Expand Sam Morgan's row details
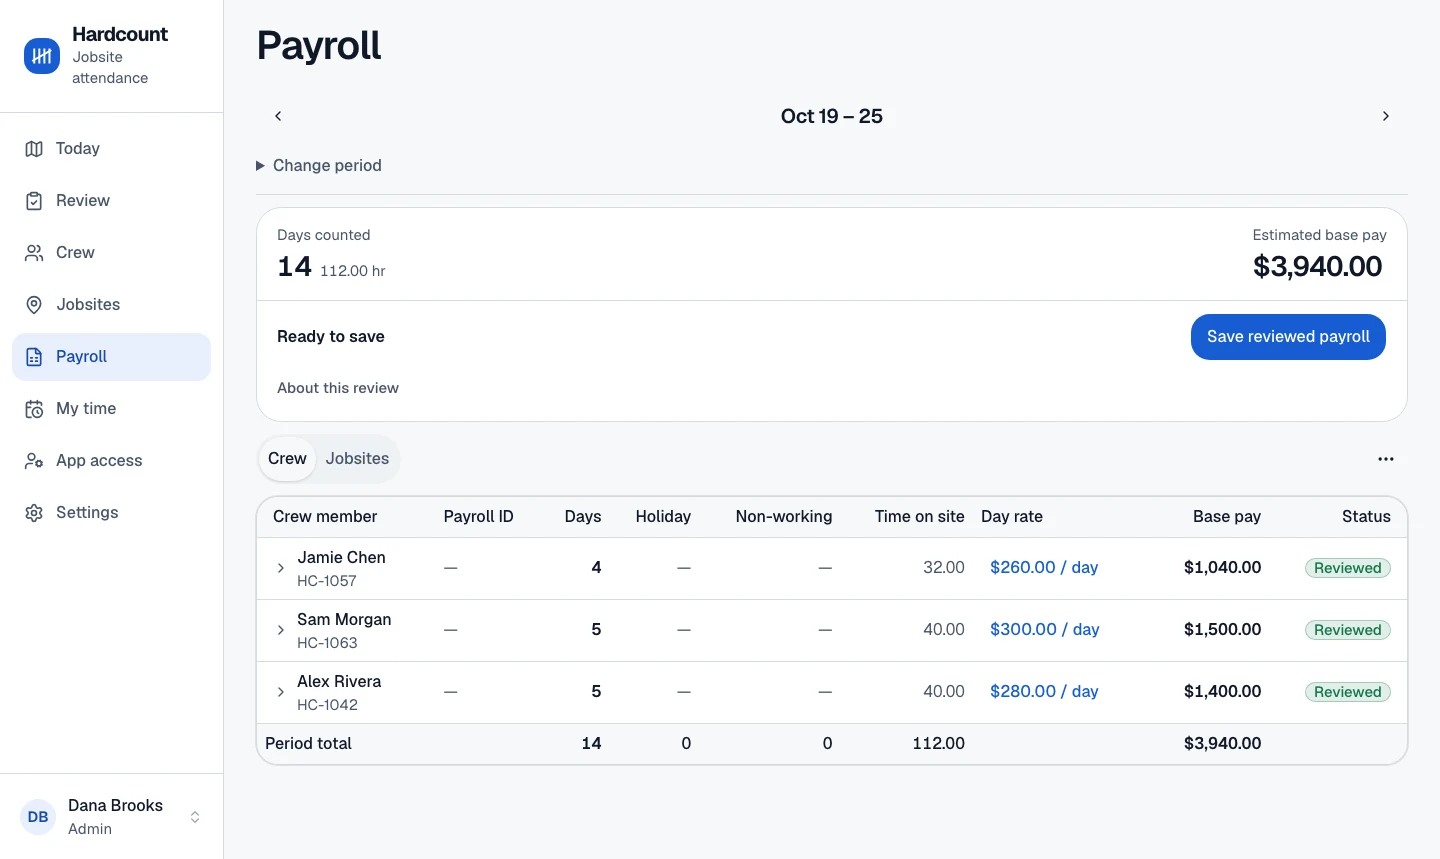 [281, 630]
